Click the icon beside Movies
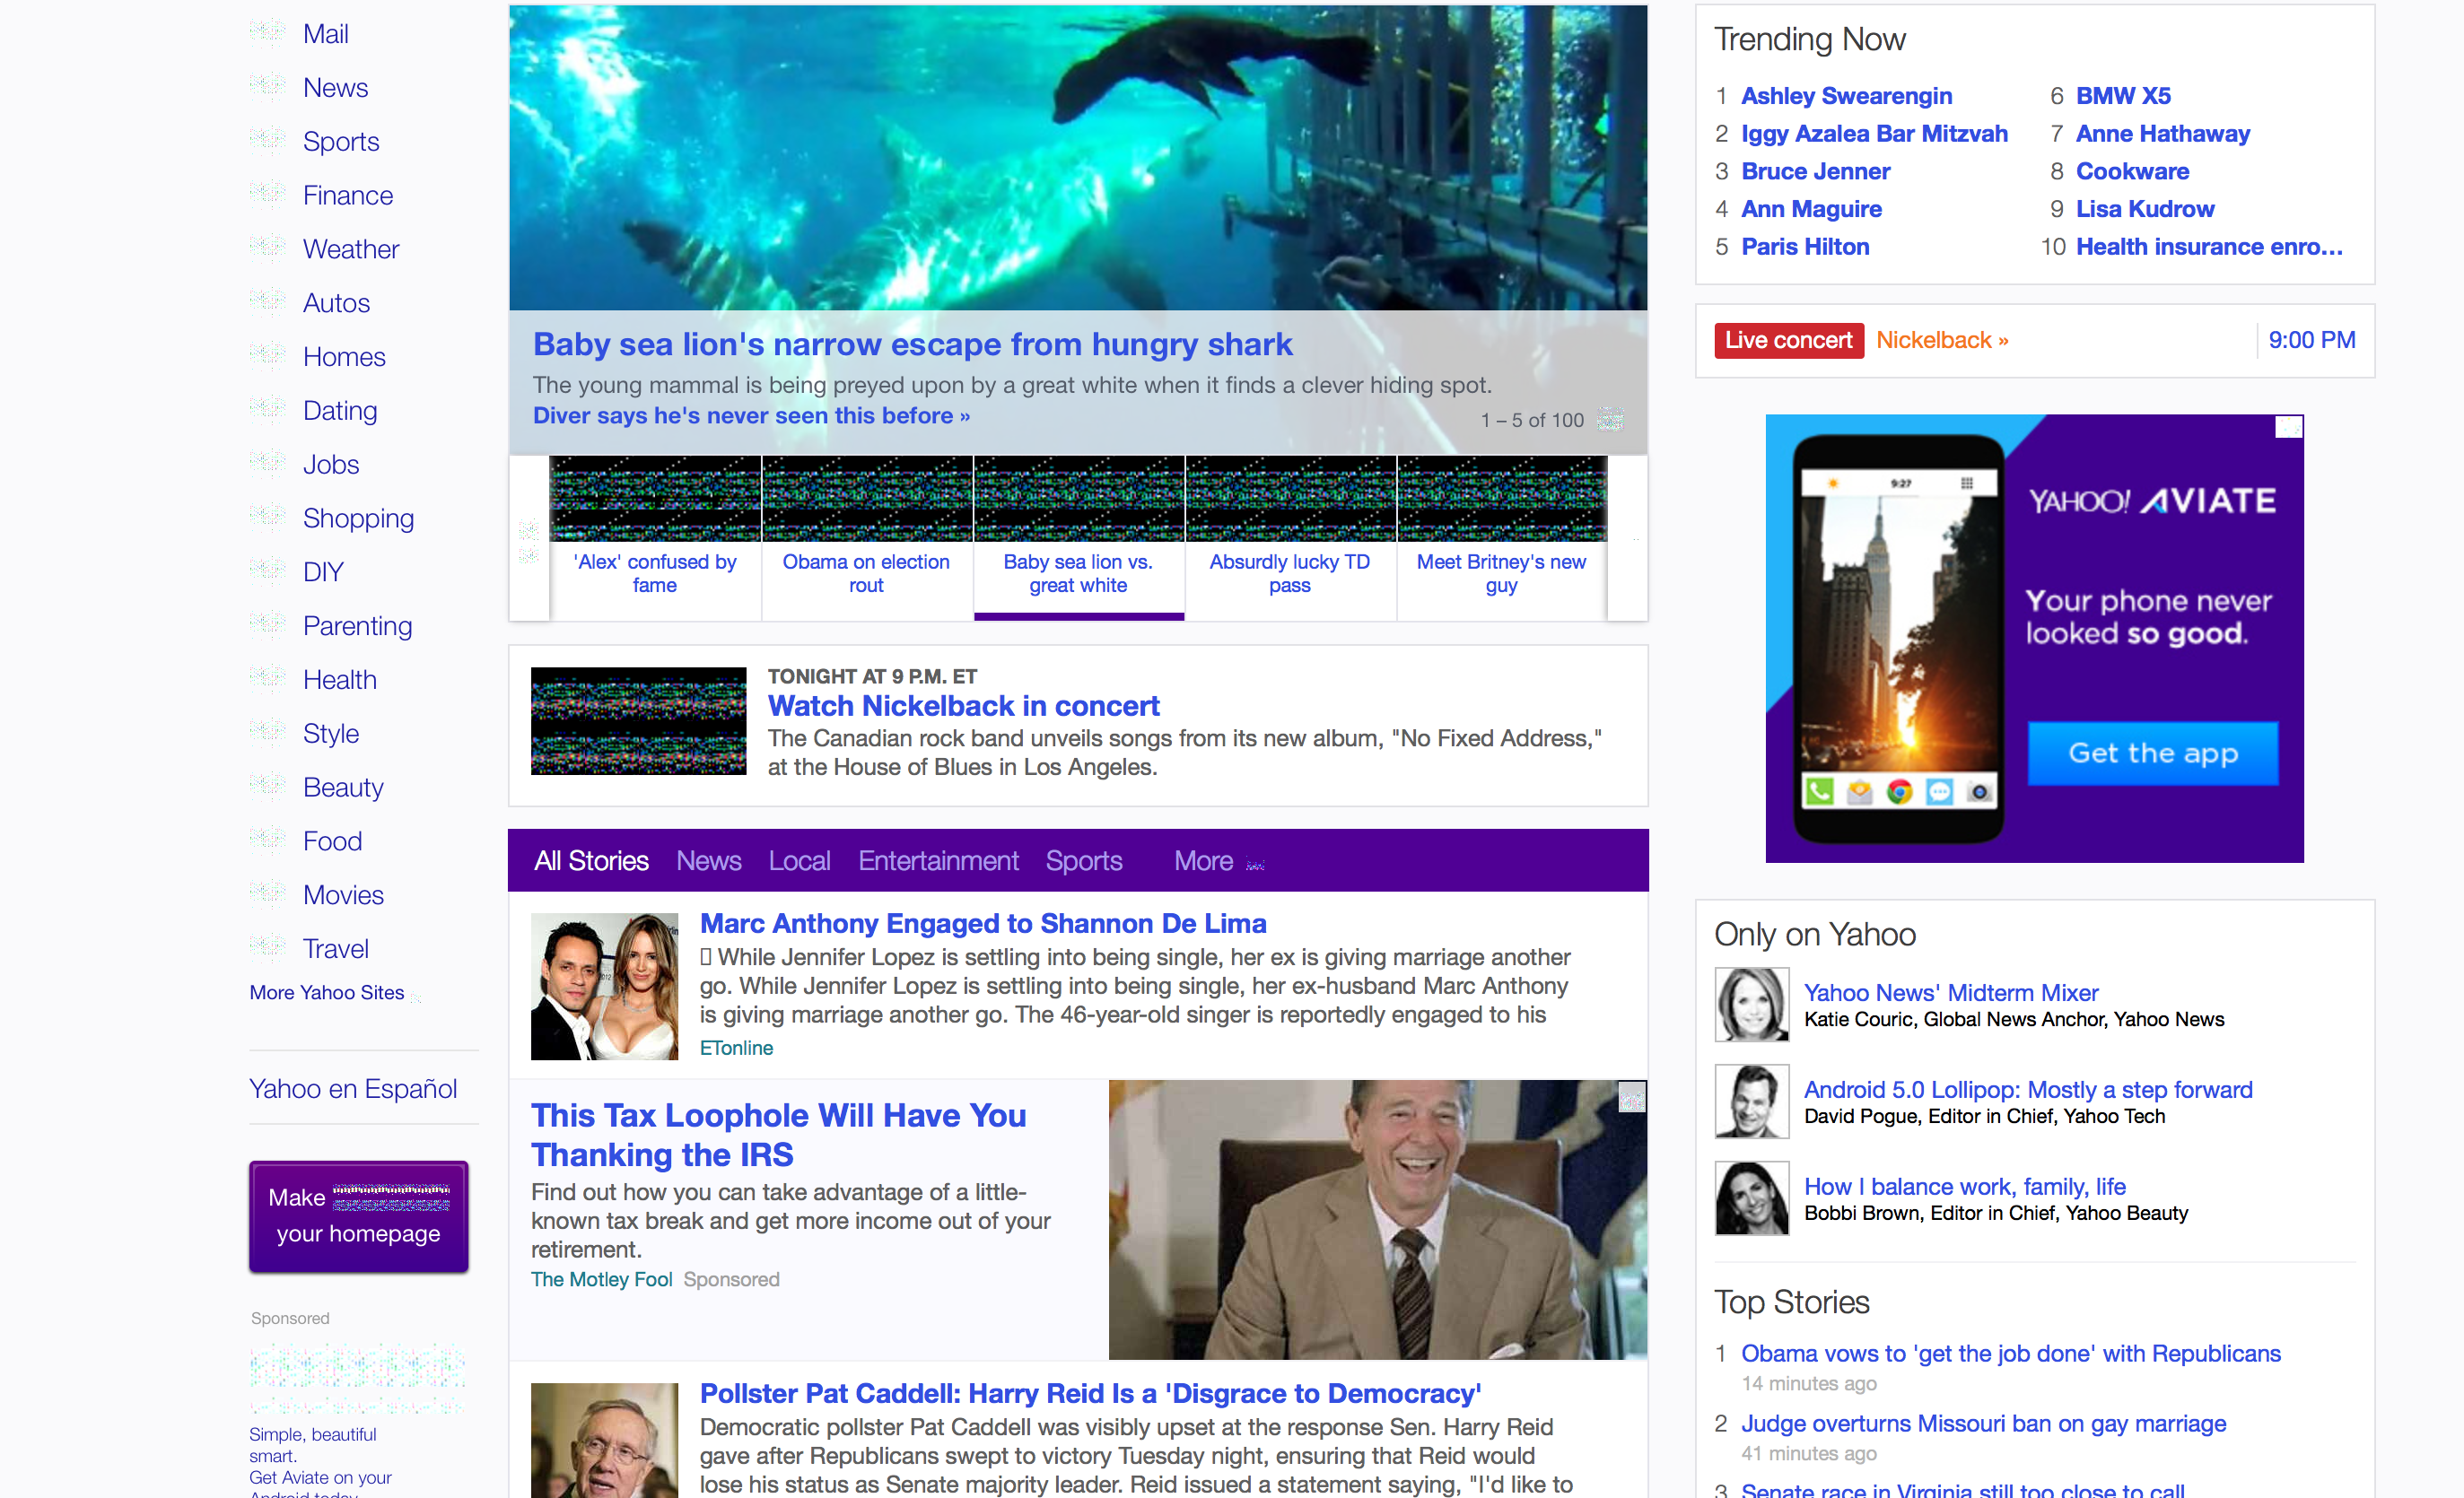 [x=267, y=896]
